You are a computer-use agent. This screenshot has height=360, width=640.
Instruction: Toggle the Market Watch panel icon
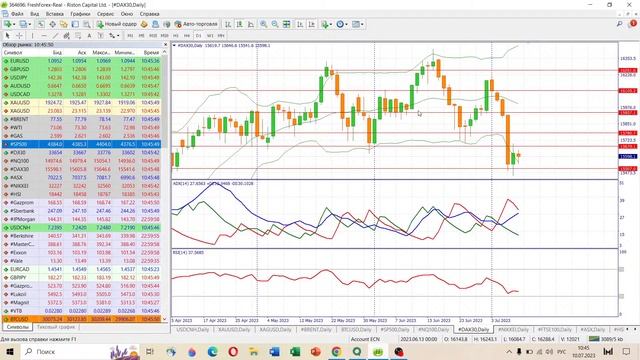41,24
